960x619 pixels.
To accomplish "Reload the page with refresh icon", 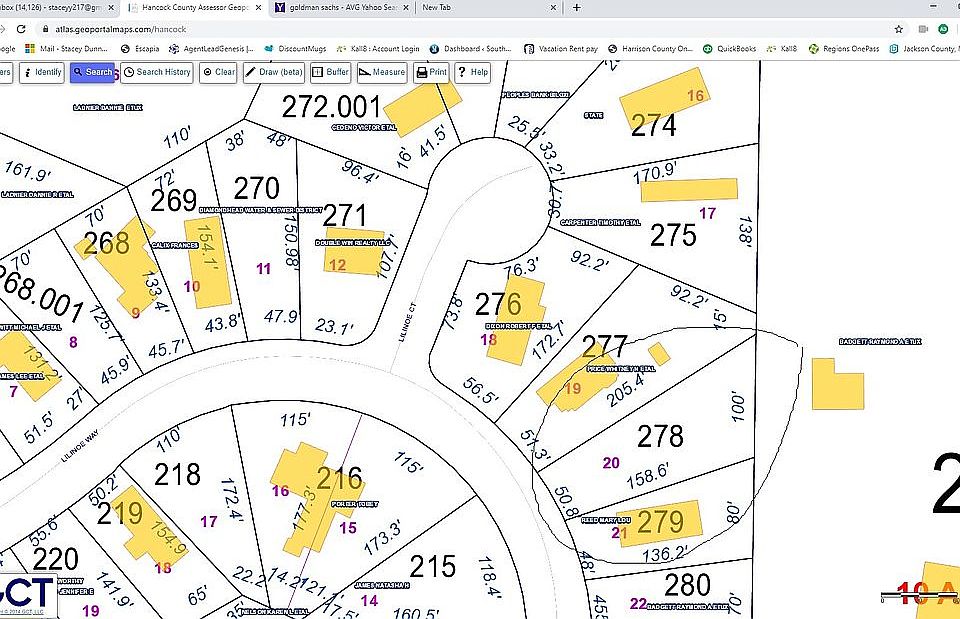I will (x=21, y=29).
